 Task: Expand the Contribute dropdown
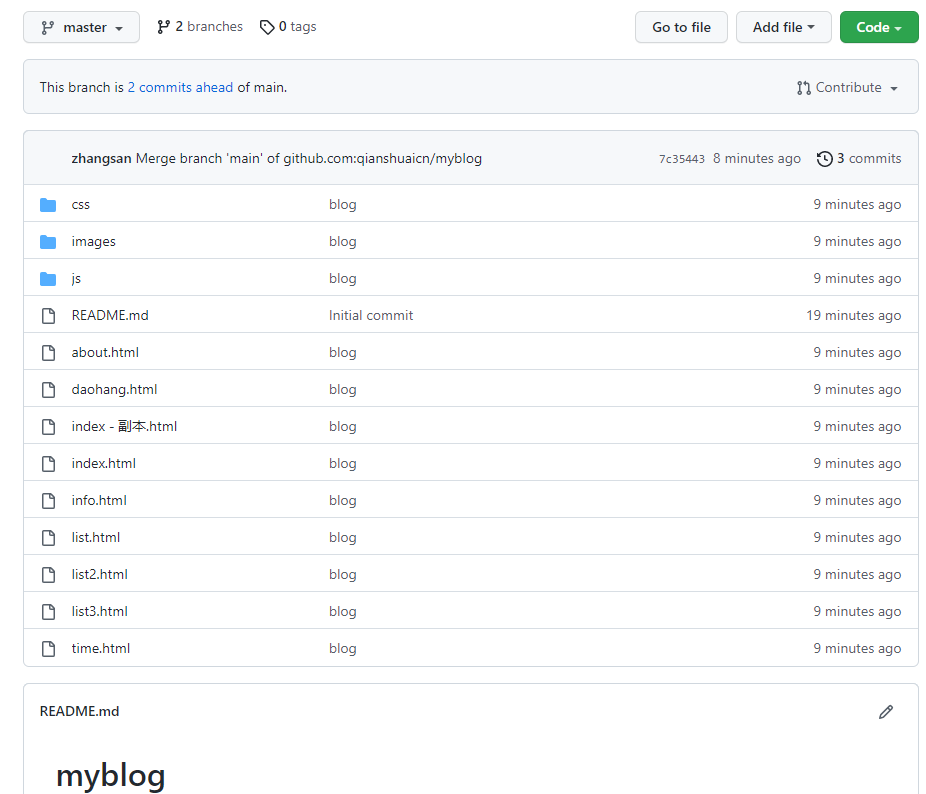click(847, 87)
